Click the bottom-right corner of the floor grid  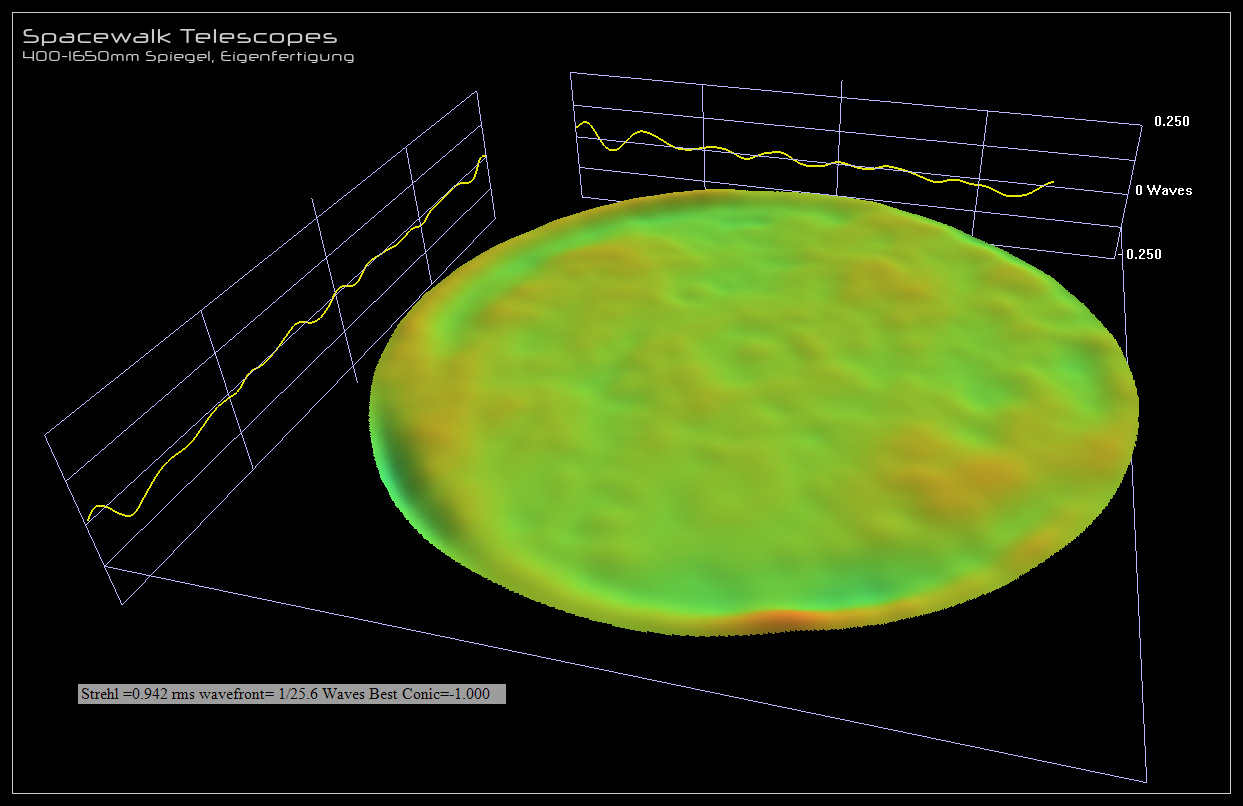coord(1146,782)
